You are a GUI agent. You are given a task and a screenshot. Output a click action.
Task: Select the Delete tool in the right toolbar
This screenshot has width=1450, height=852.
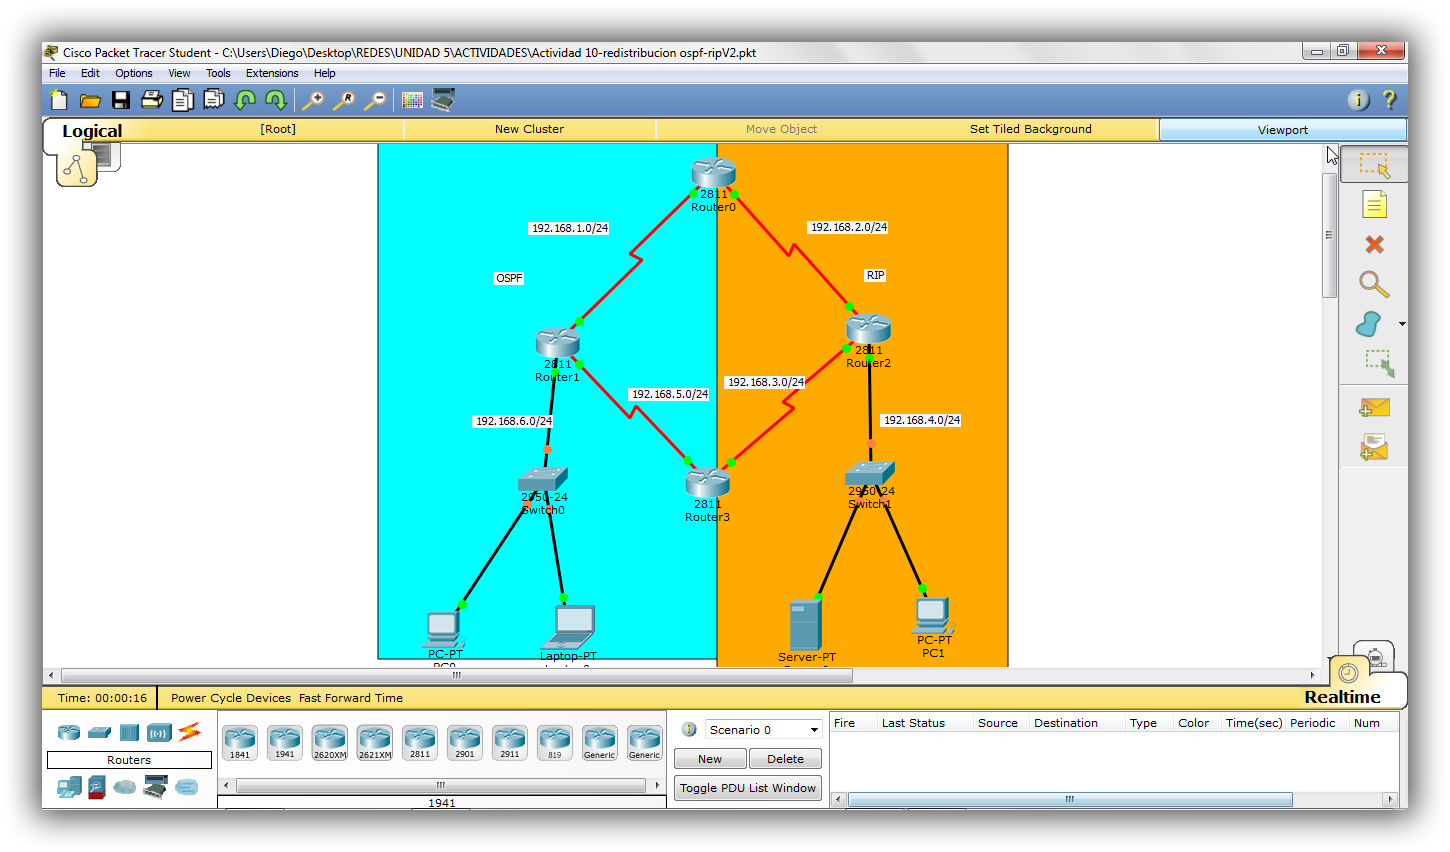(1373, 244)
